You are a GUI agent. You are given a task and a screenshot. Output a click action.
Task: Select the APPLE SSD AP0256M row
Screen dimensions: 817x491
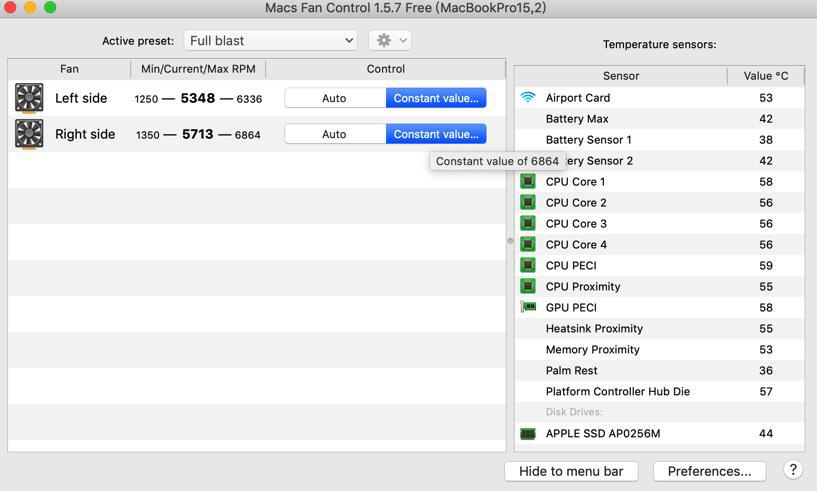click(660, 433)
